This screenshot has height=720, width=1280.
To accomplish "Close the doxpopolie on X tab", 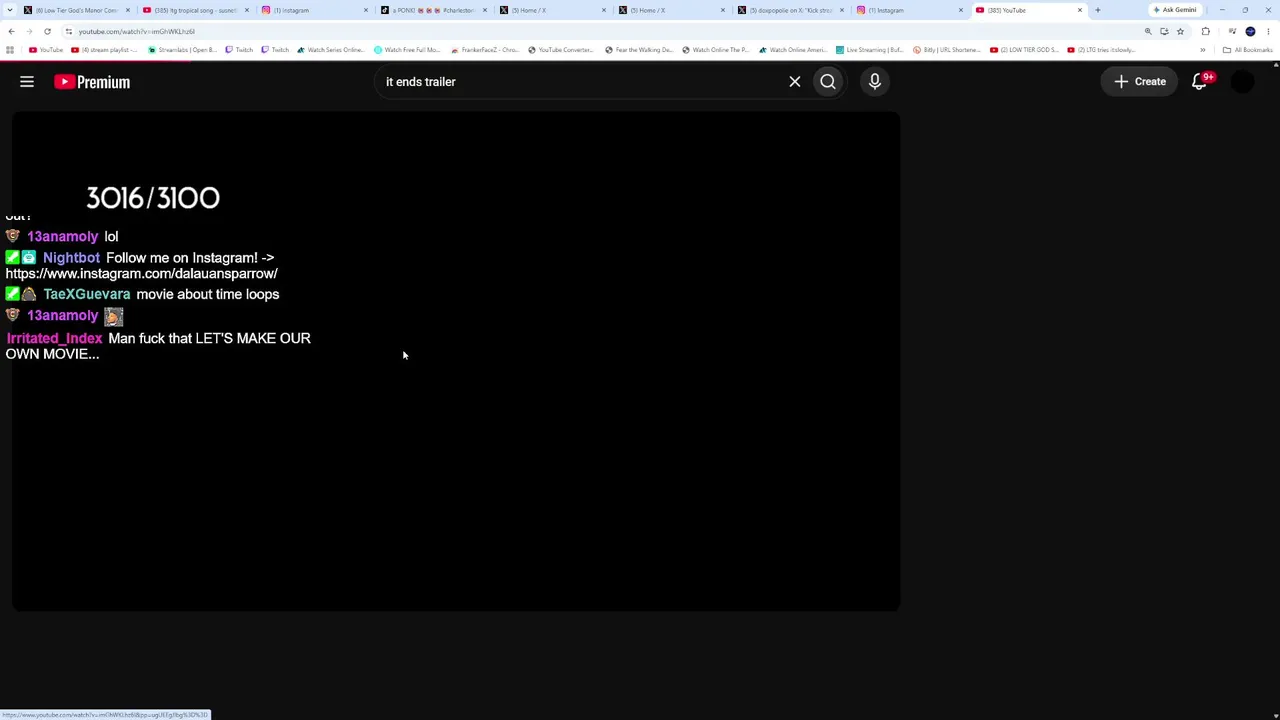I will click(x=841, y=10).
